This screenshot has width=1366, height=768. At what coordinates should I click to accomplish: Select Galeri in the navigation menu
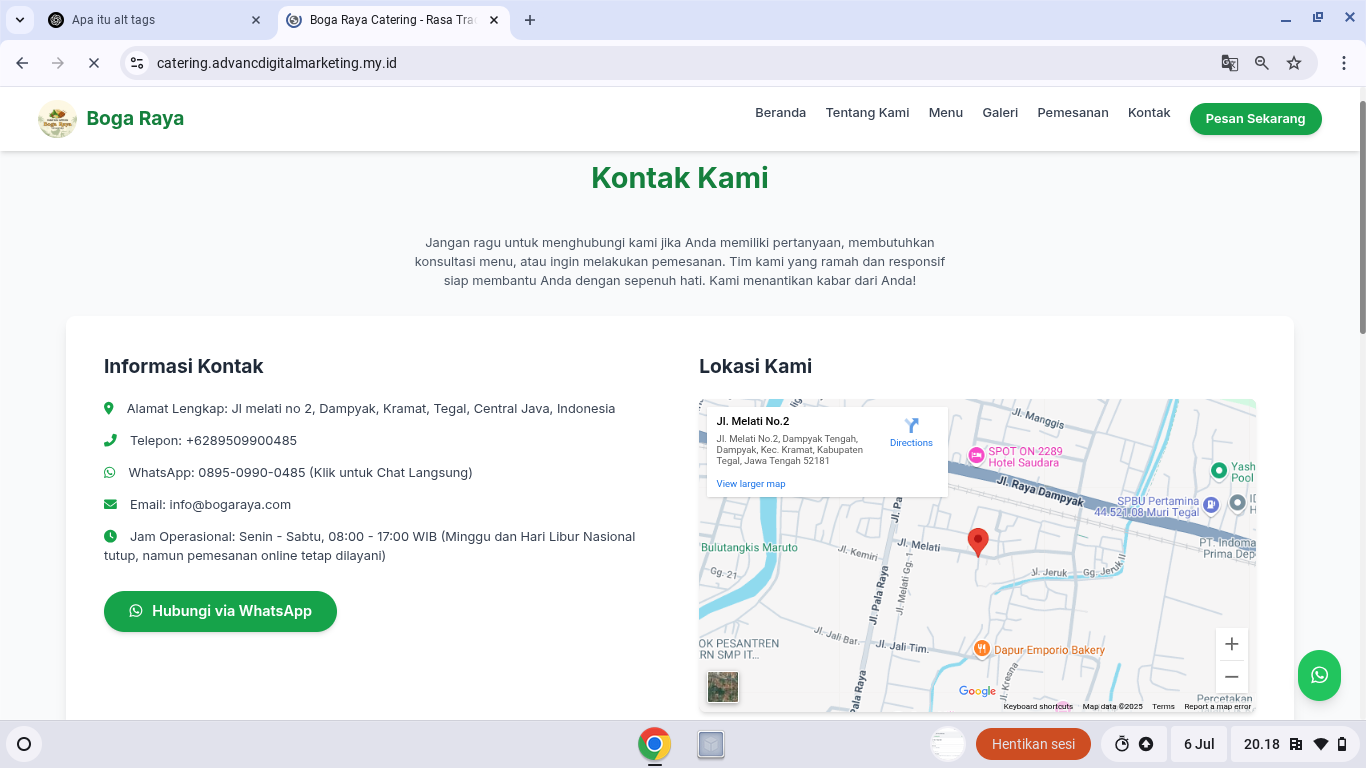(1000, 113)
